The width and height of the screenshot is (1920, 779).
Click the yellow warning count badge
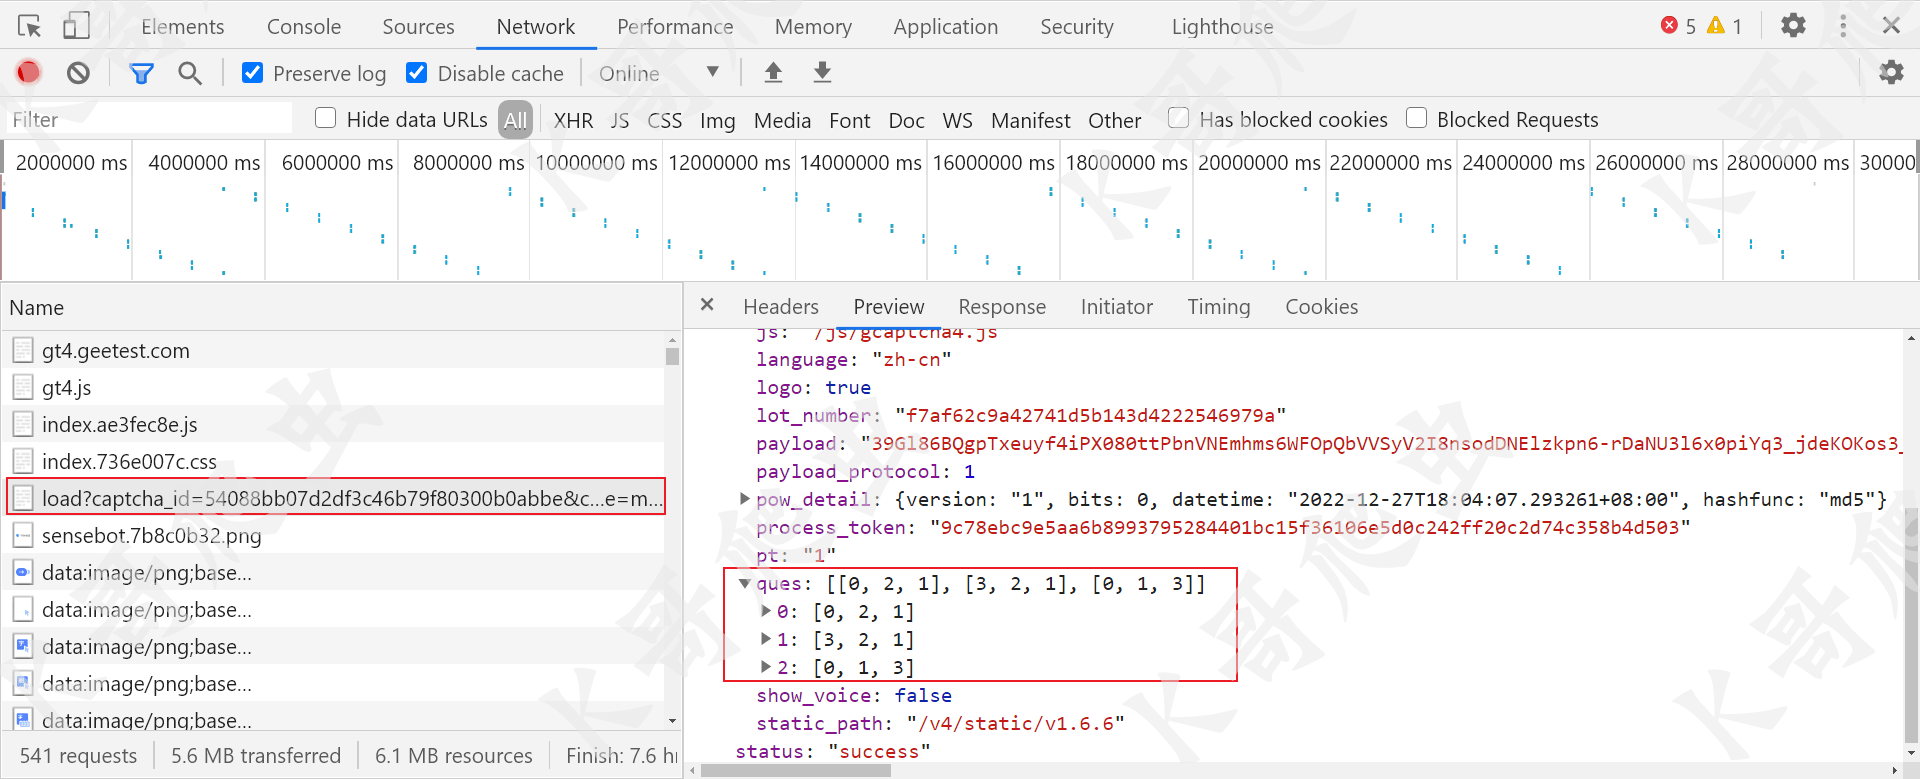point(1725,26)
